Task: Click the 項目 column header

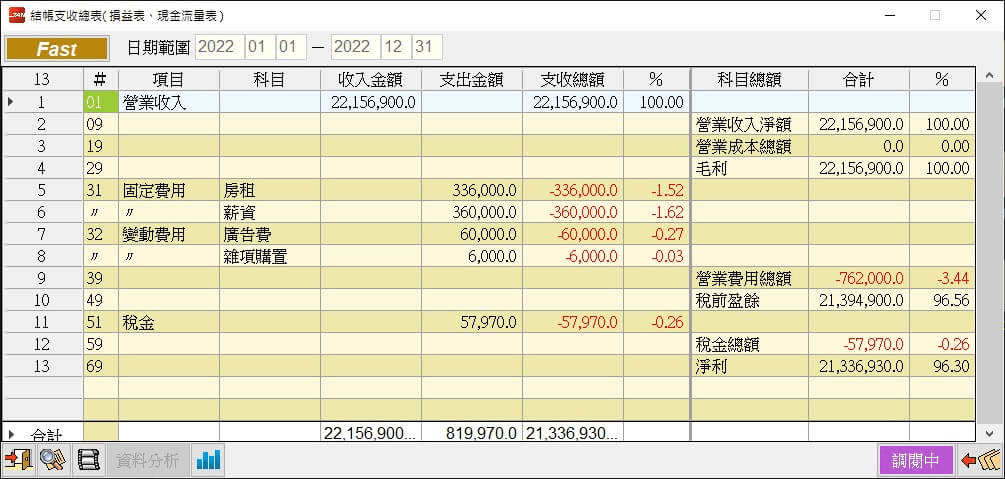Action: coord(169,80)
